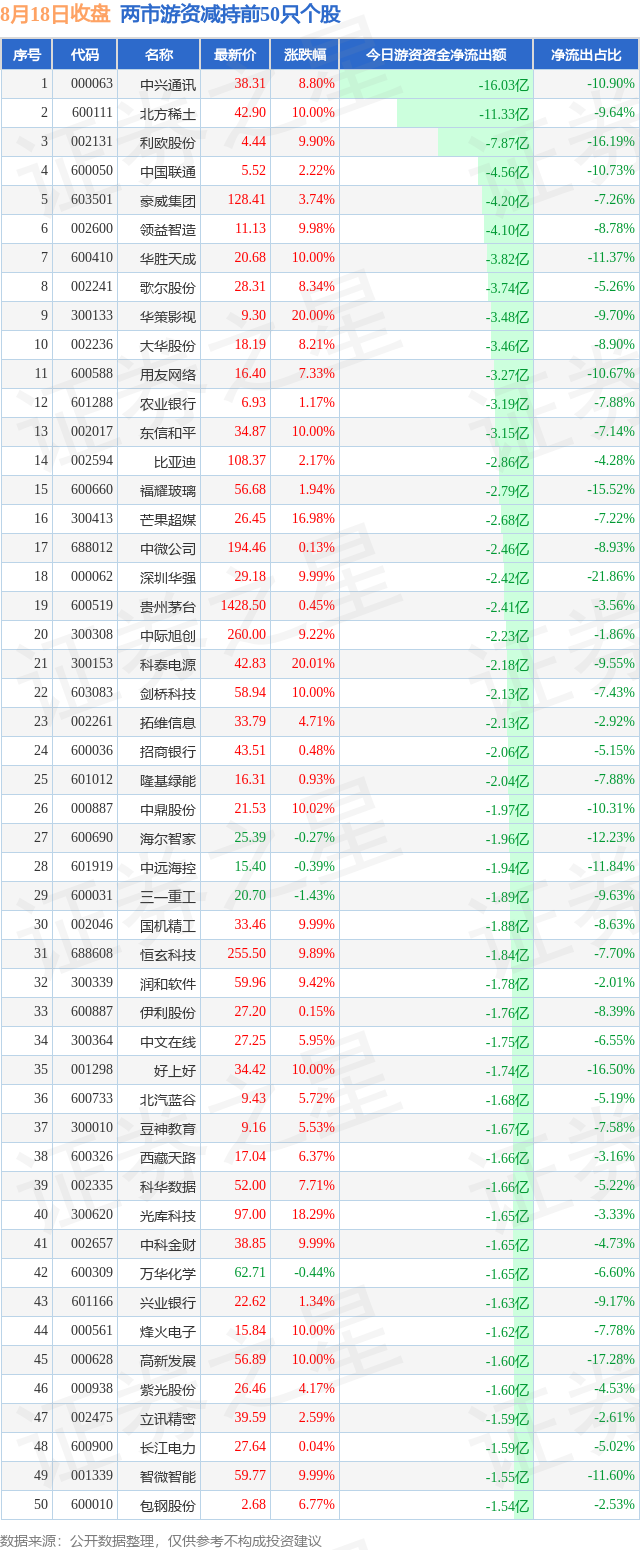
Task: Select stock name 歌尔股份
Action: (168, 288)
